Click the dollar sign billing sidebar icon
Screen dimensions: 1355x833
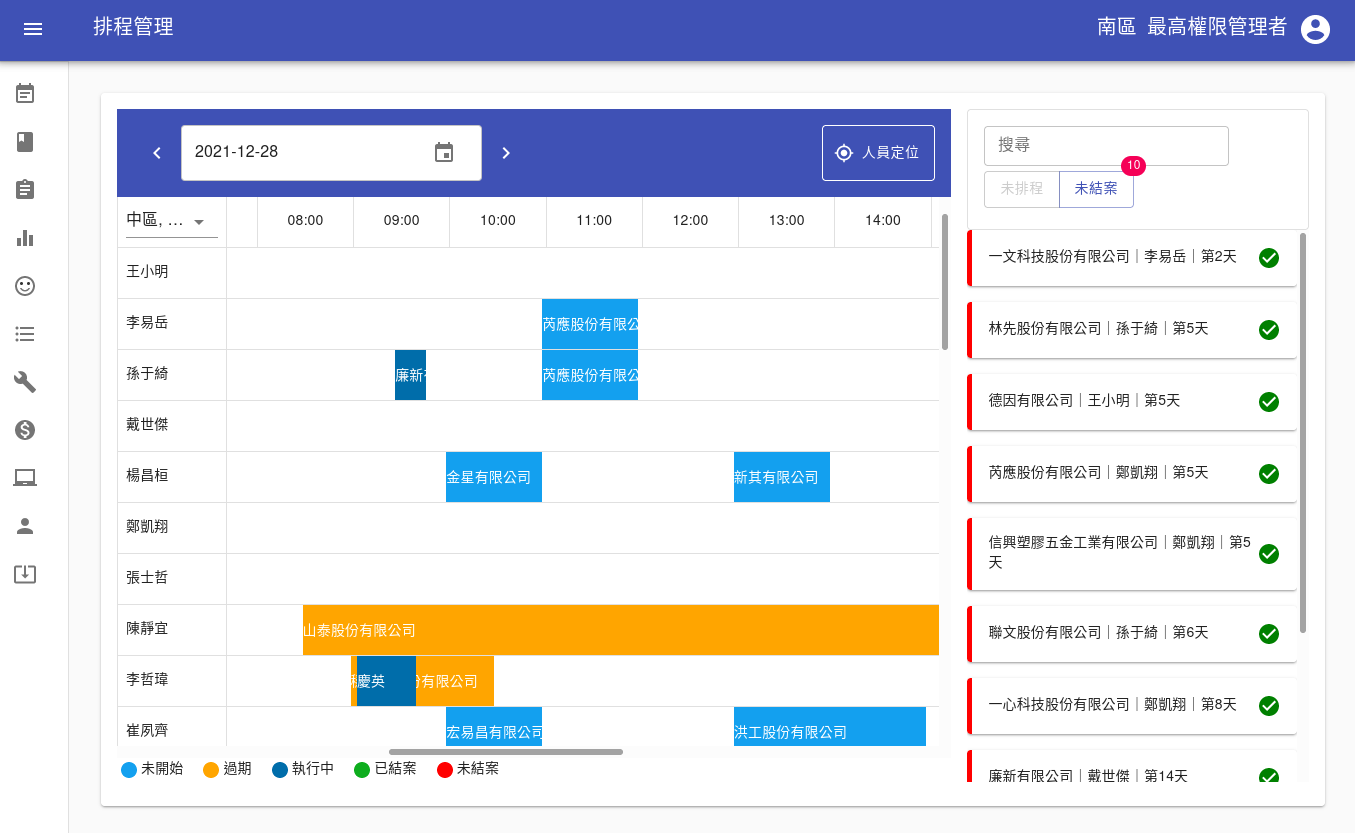tap(25, 430)
